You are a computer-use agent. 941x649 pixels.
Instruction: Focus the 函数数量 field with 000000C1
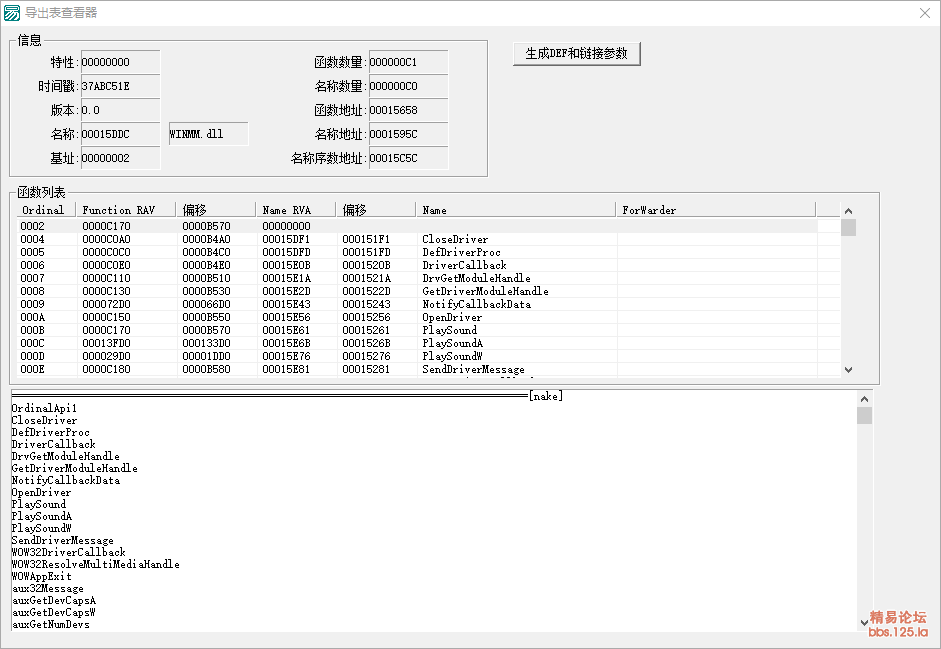407,62
